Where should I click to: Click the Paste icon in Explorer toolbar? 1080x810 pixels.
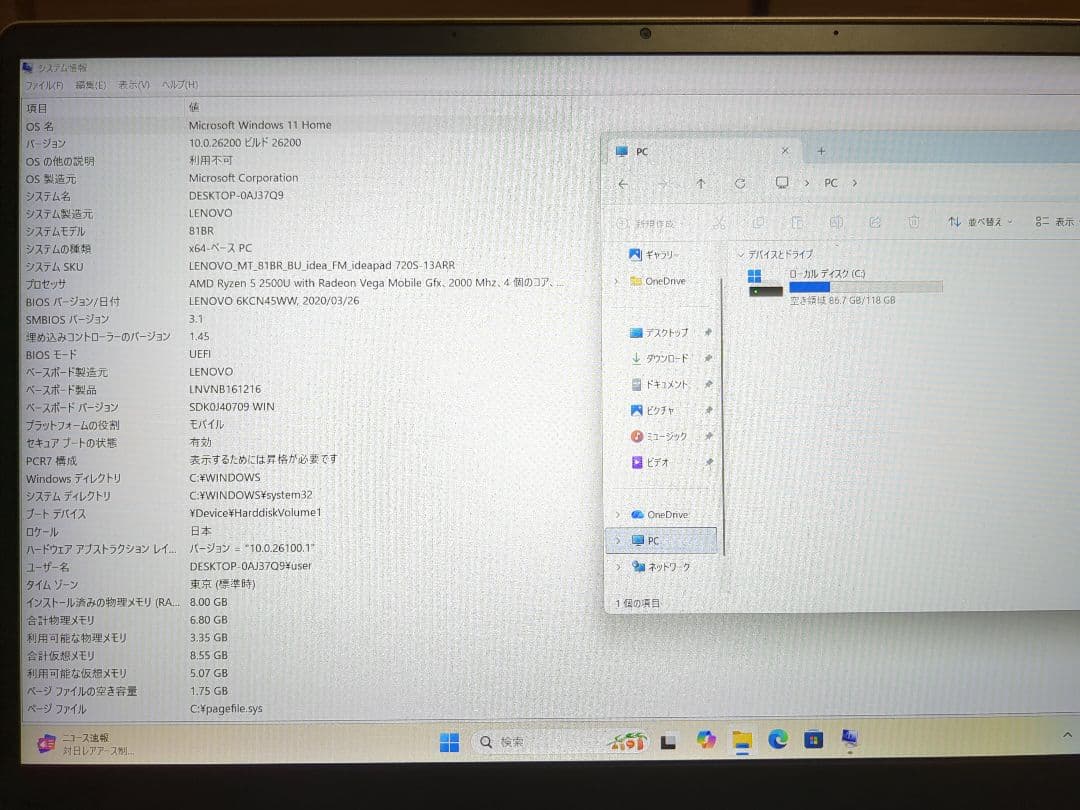pos(797,222)
